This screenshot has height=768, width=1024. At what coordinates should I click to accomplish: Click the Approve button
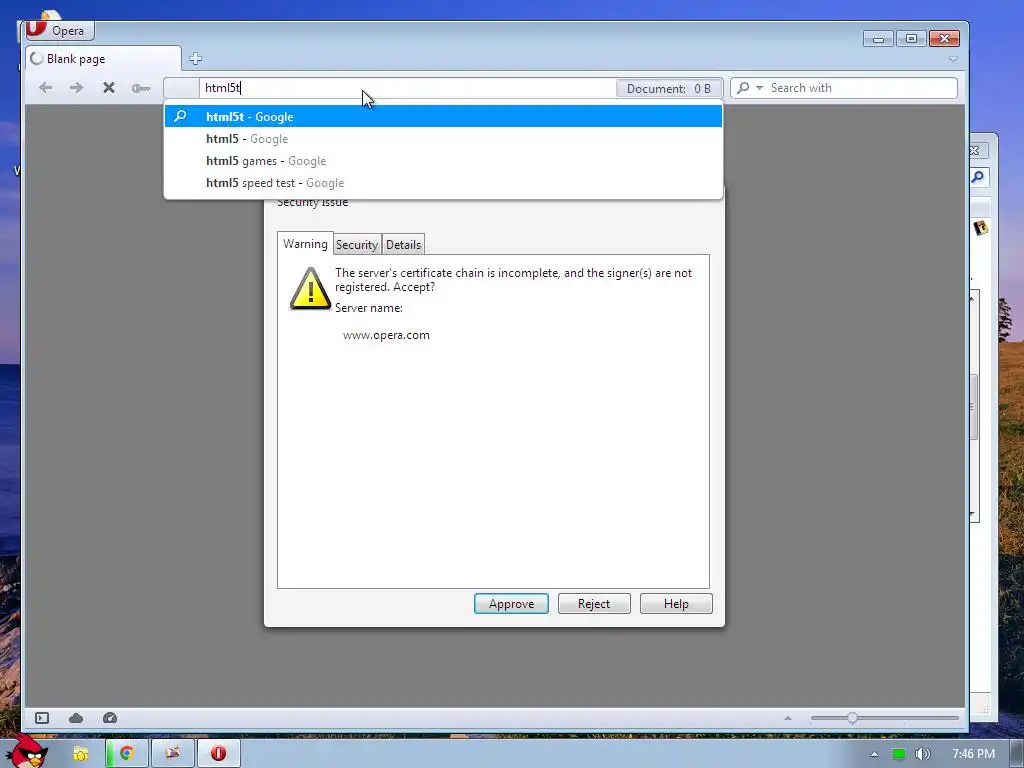click(511, 604)
